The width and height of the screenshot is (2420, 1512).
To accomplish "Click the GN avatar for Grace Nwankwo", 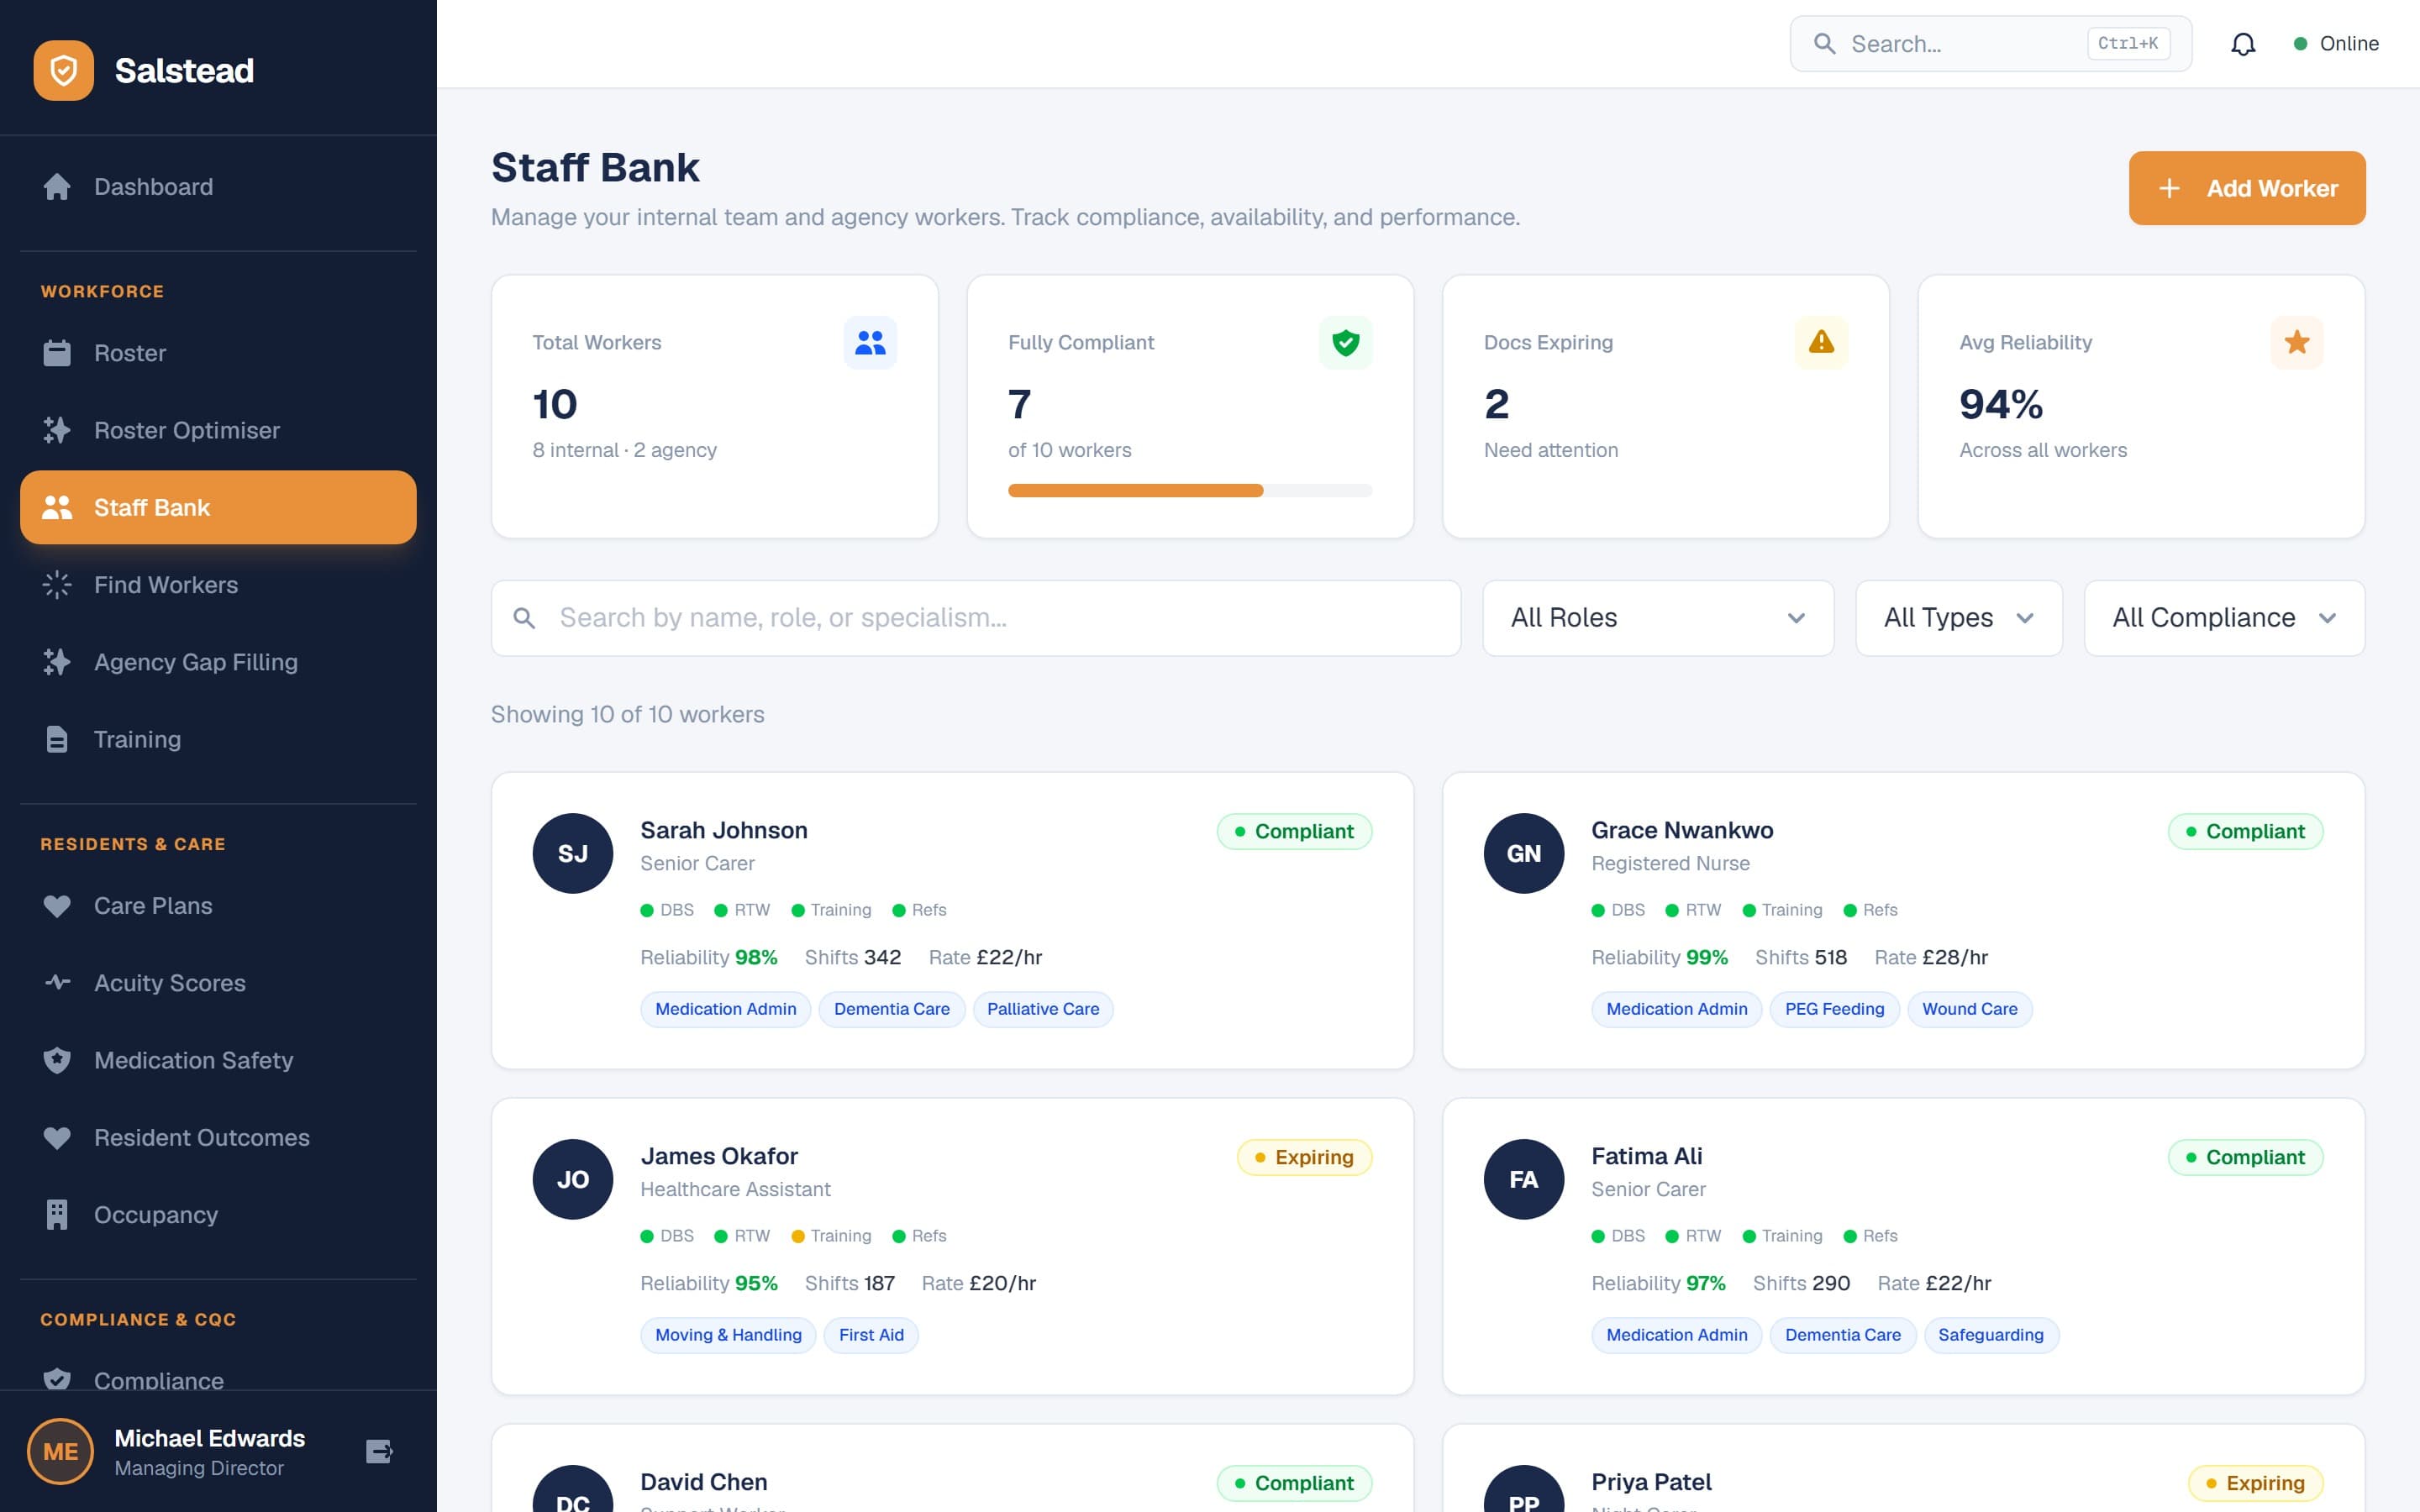I will (x=1524, y=853).
